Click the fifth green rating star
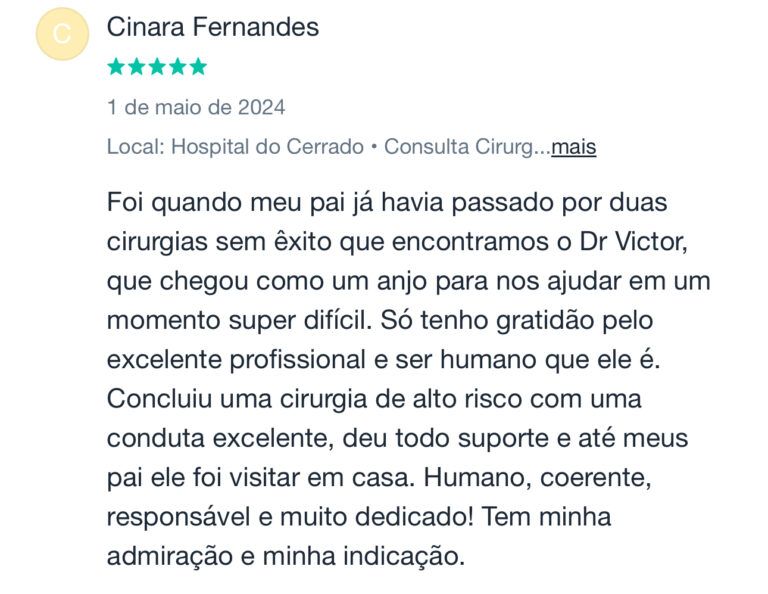Viewport: 768px width, 594px height. 198,66
